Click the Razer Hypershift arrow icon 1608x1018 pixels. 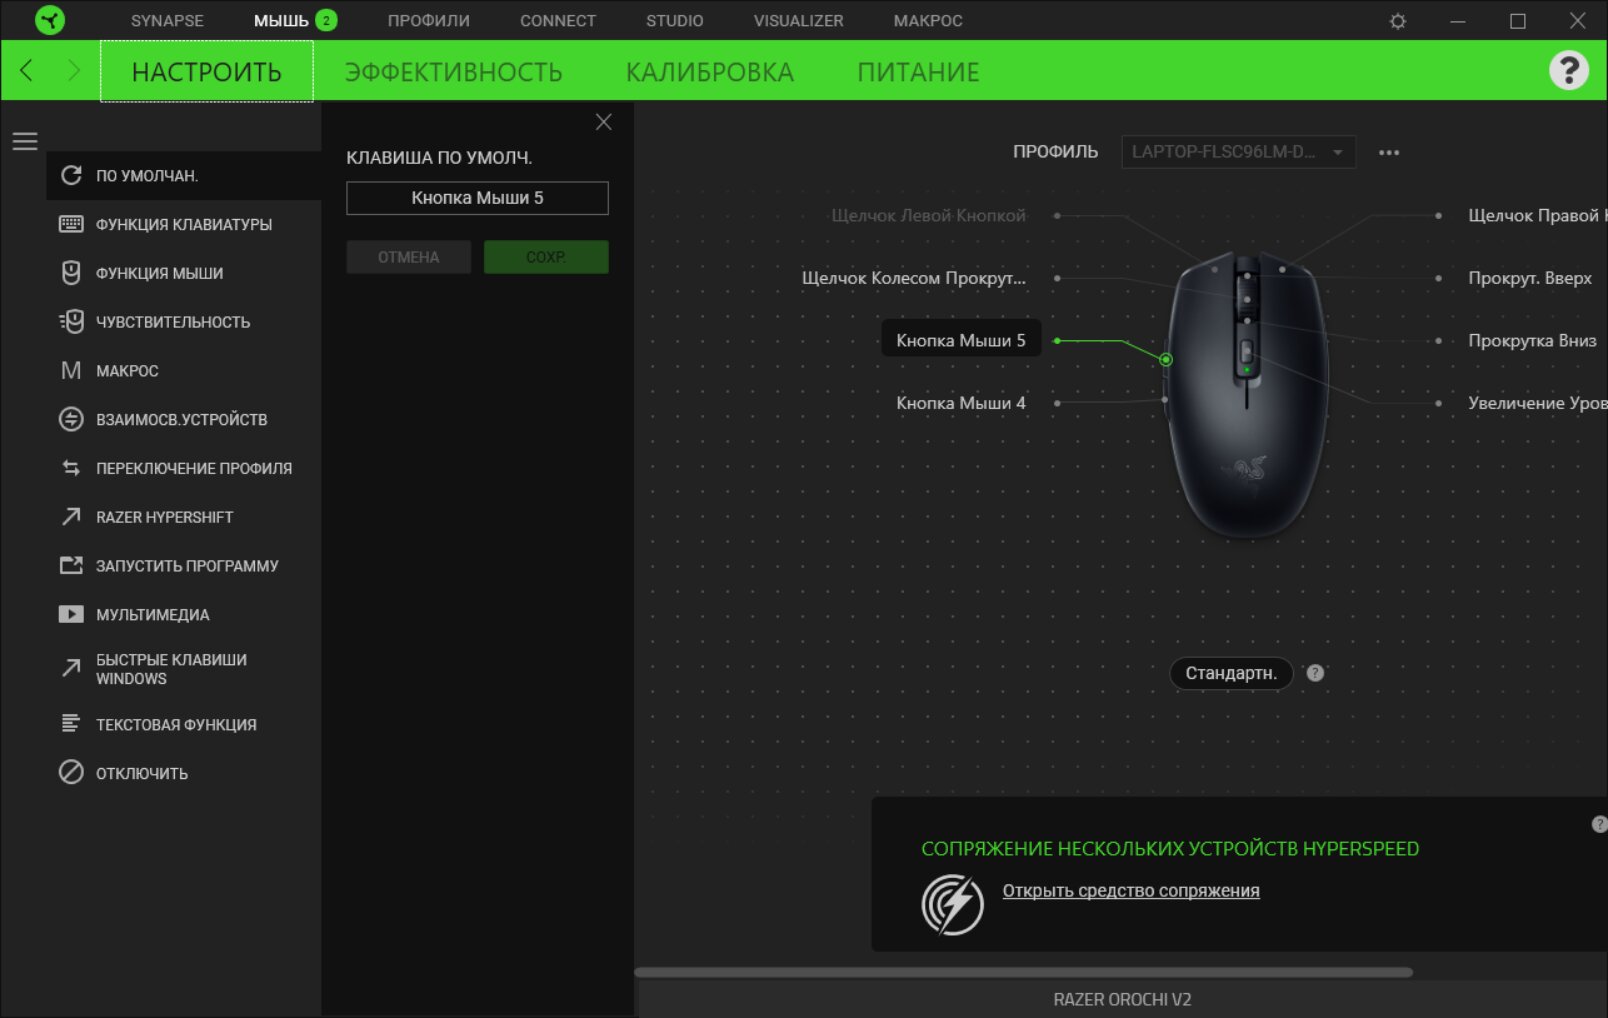point(71,516)
